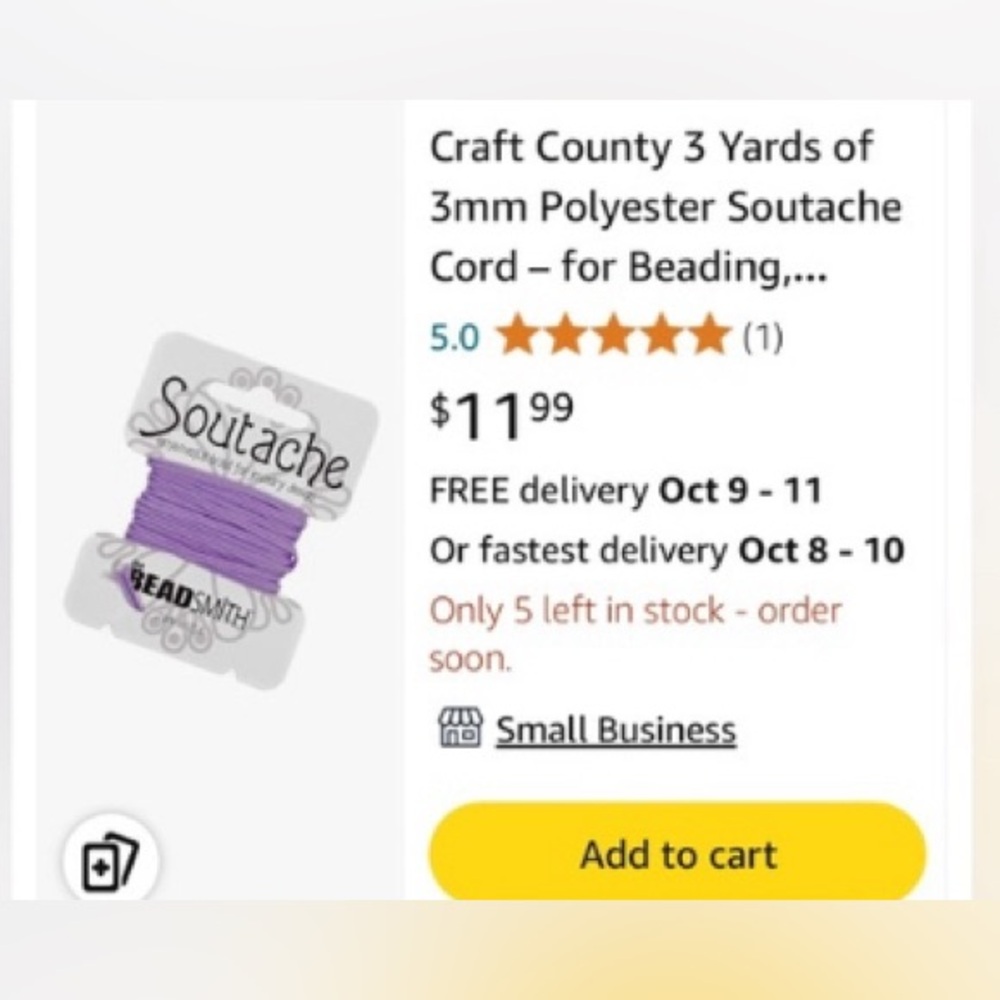Click the FREE delivery Oct 9 - 11 text
Screen dimensions: 1000x1000
(x=625, y=491)
